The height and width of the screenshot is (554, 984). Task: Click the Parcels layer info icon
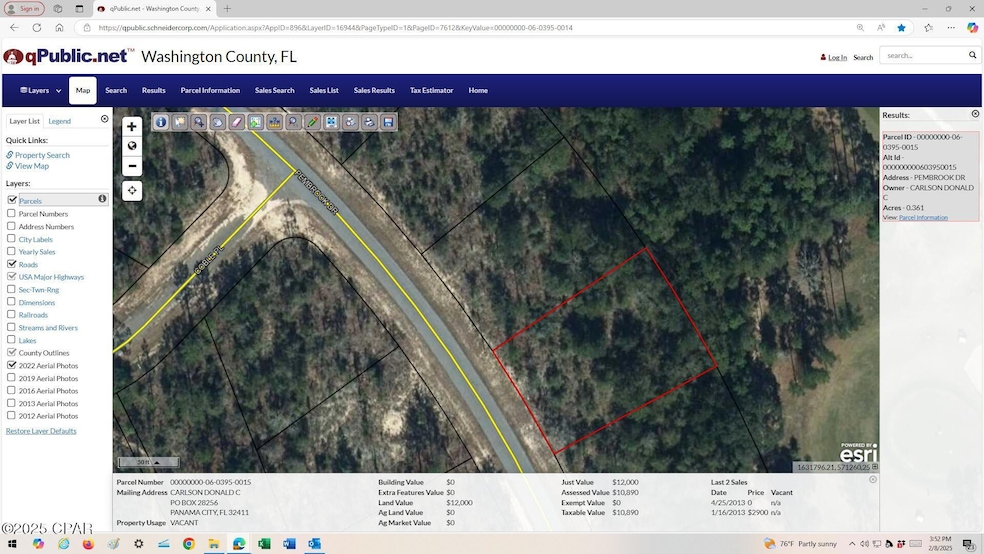[102, 199]
